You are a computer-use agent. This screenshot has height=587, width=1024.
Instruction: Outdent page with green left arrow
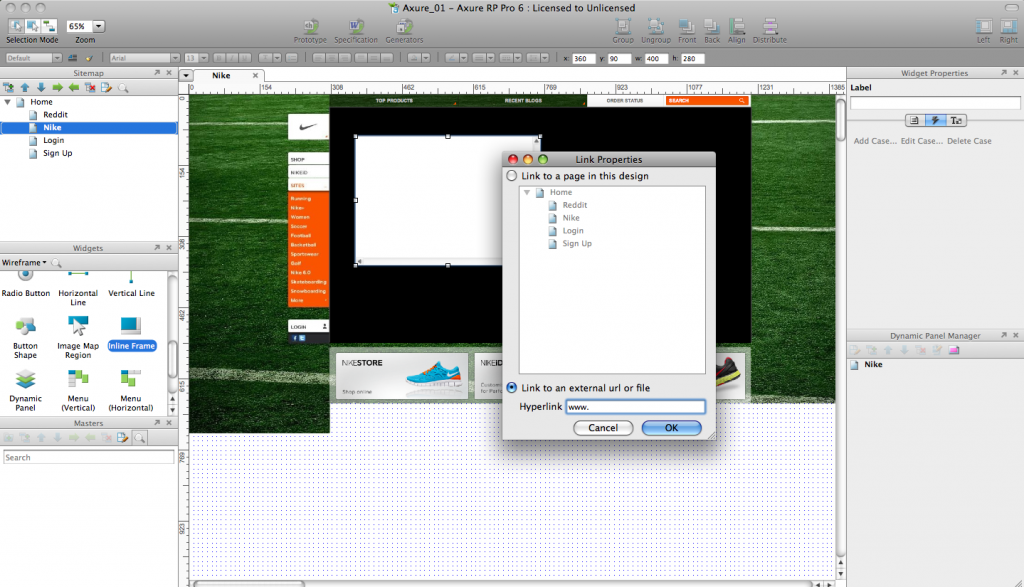(x=74, y=87)
